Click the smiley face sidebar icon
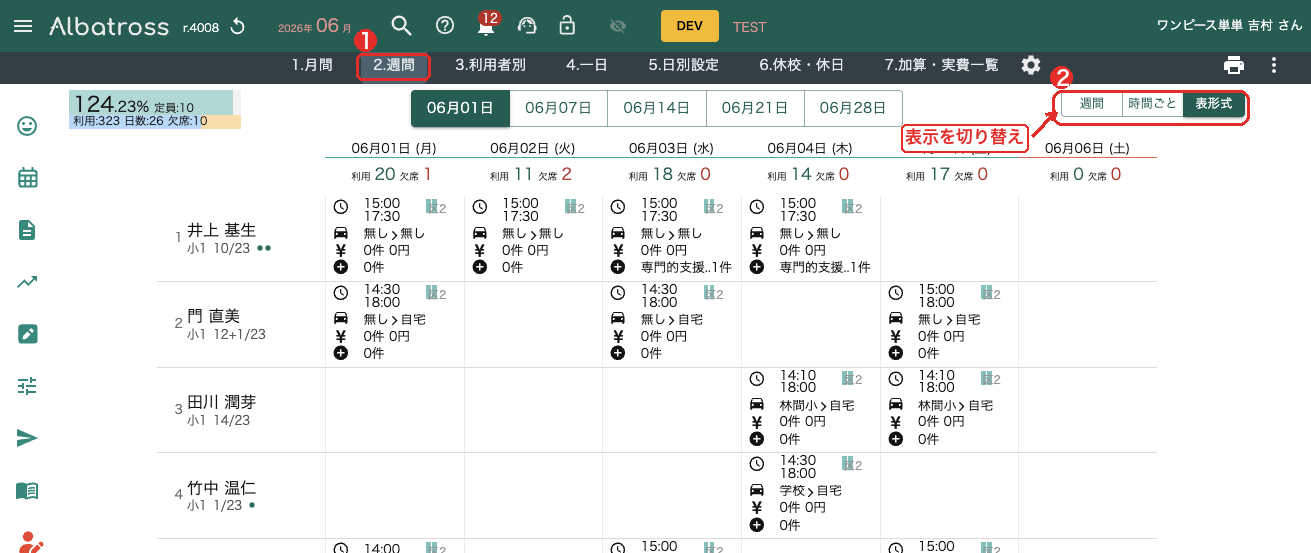Viewport: 1311px width, 553px height. point(27,126)
